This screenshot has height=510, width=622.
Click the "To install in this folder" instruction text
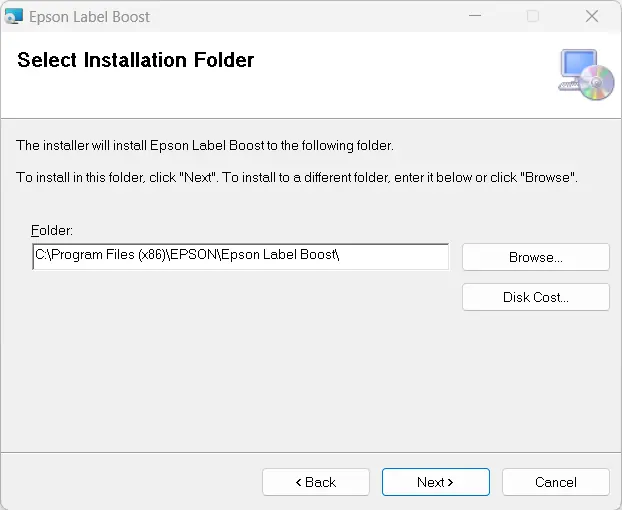point(297,177)
